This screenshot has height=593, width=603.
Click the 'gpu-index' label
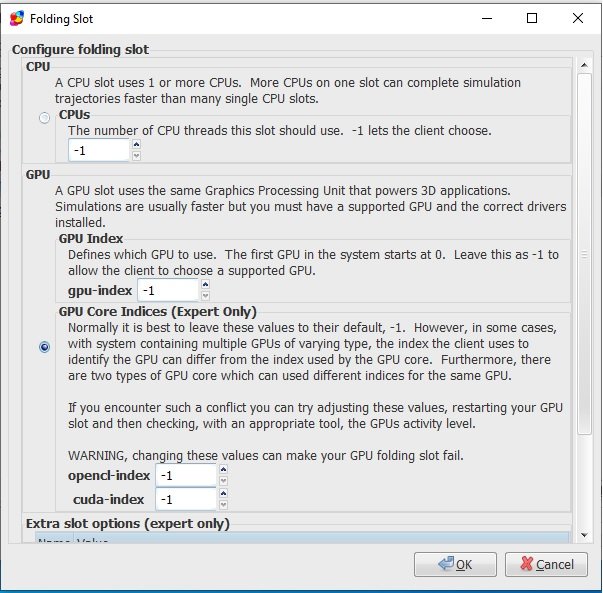coord(100,290)
